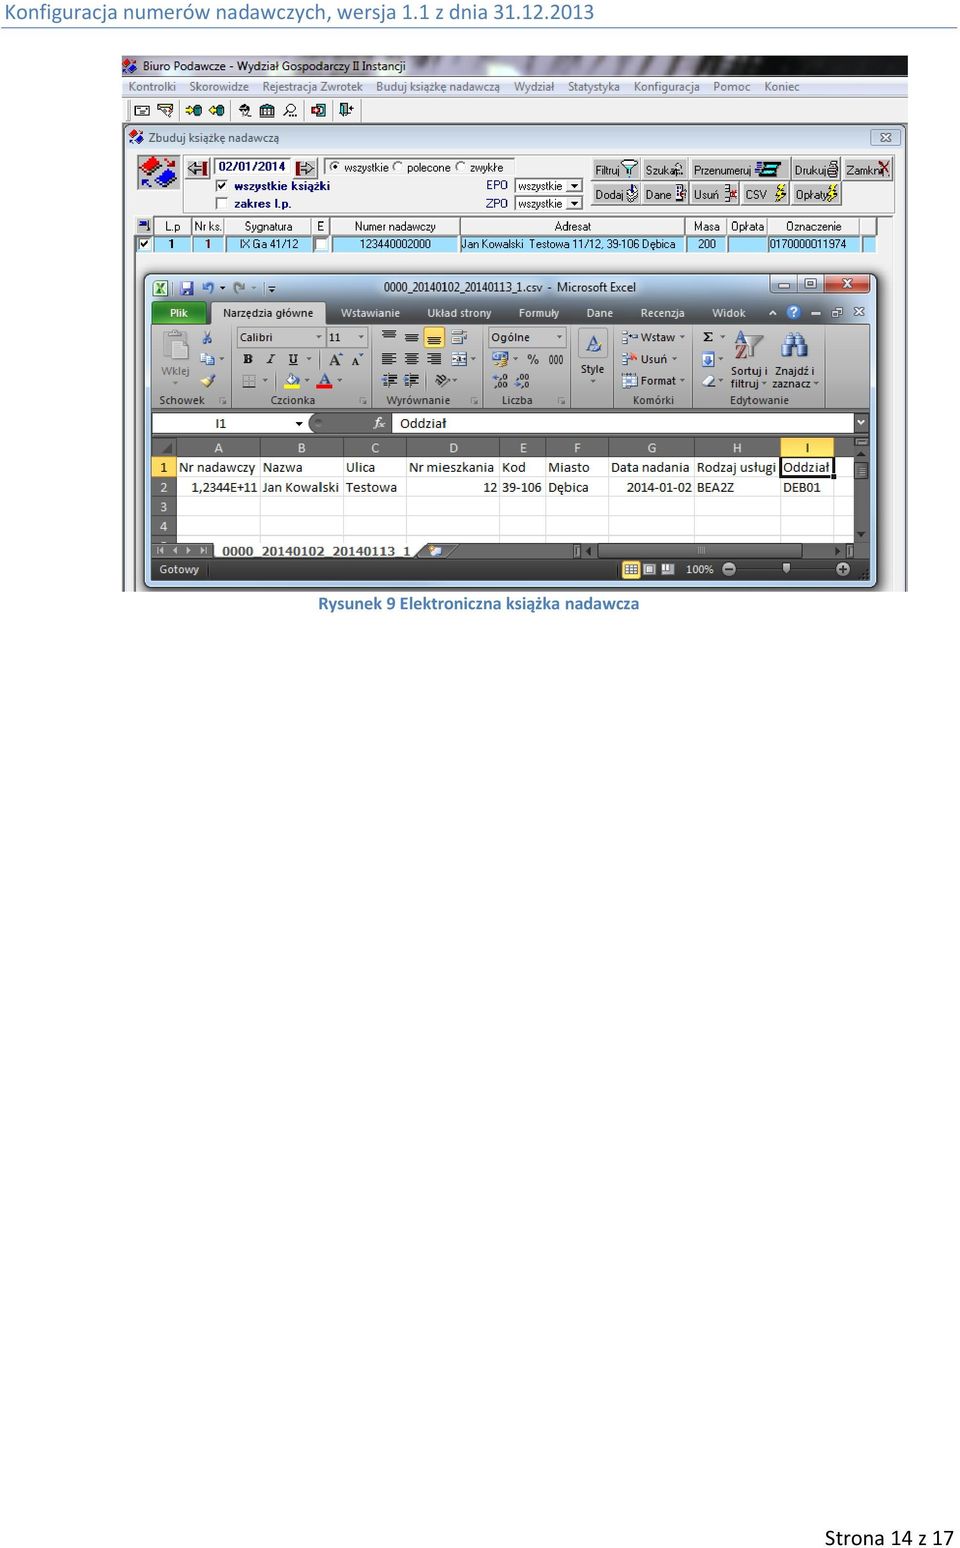Switch to the Formuły ribbon tab
The image size is (960, 1548).
pos(538,313)
